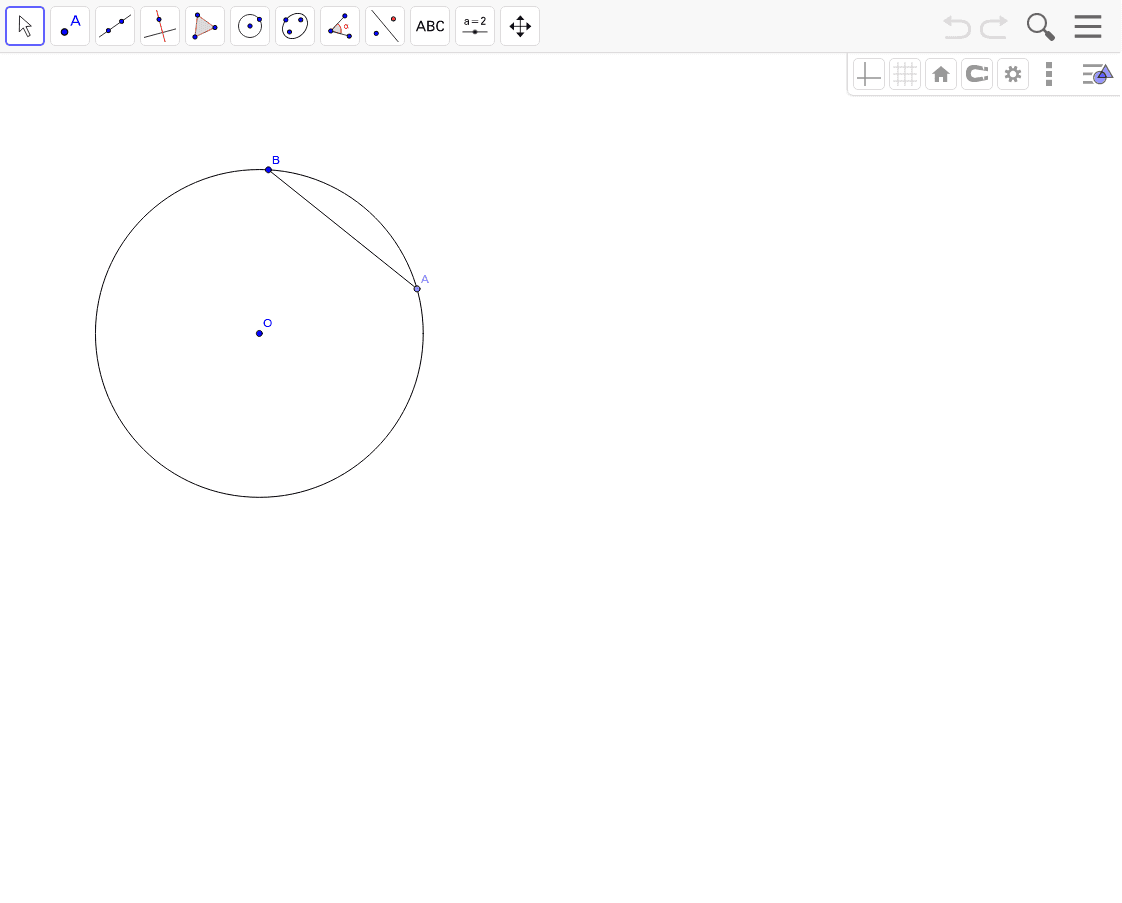
Task: Click the label B
Action: 275,160
